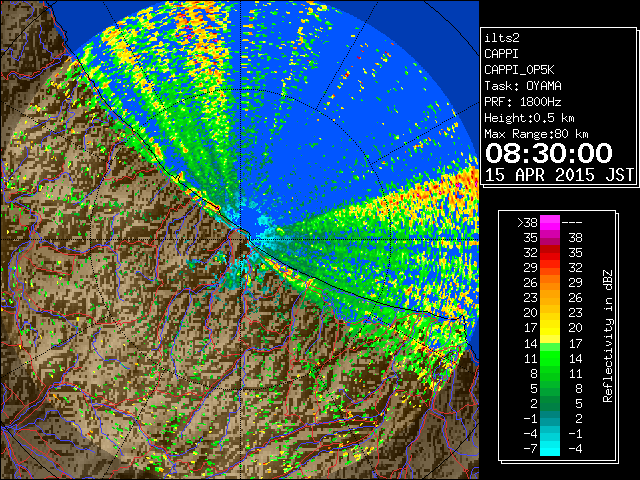Click the '>38' legend value label

click(x=527, y=223)
